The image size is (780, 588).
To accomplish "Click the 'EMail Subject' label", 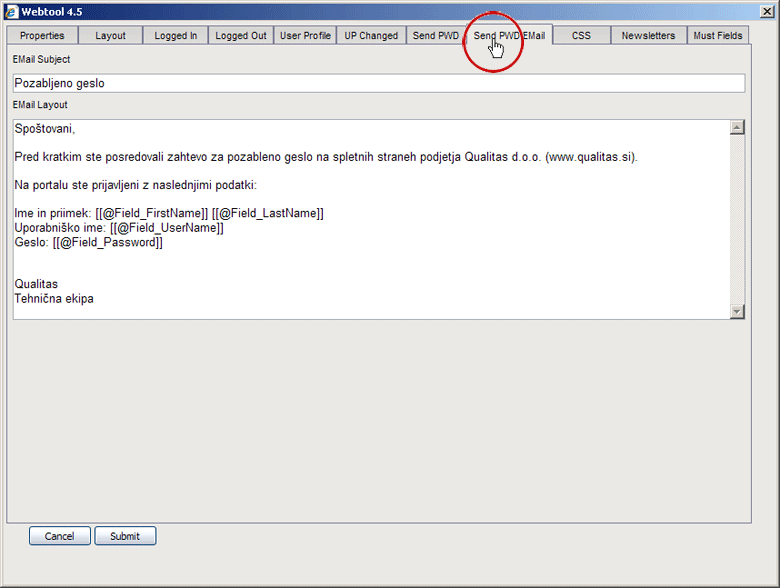I will (42, 59).
